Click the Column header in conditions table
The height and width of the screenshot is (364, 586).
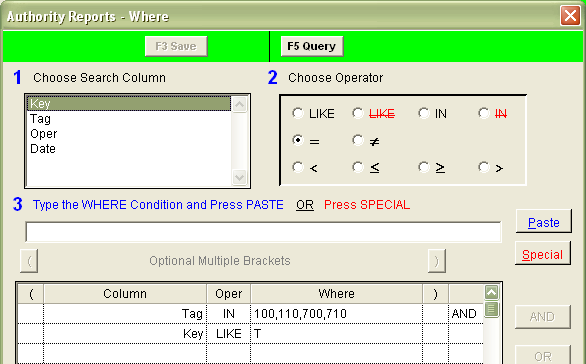[125, 294]
